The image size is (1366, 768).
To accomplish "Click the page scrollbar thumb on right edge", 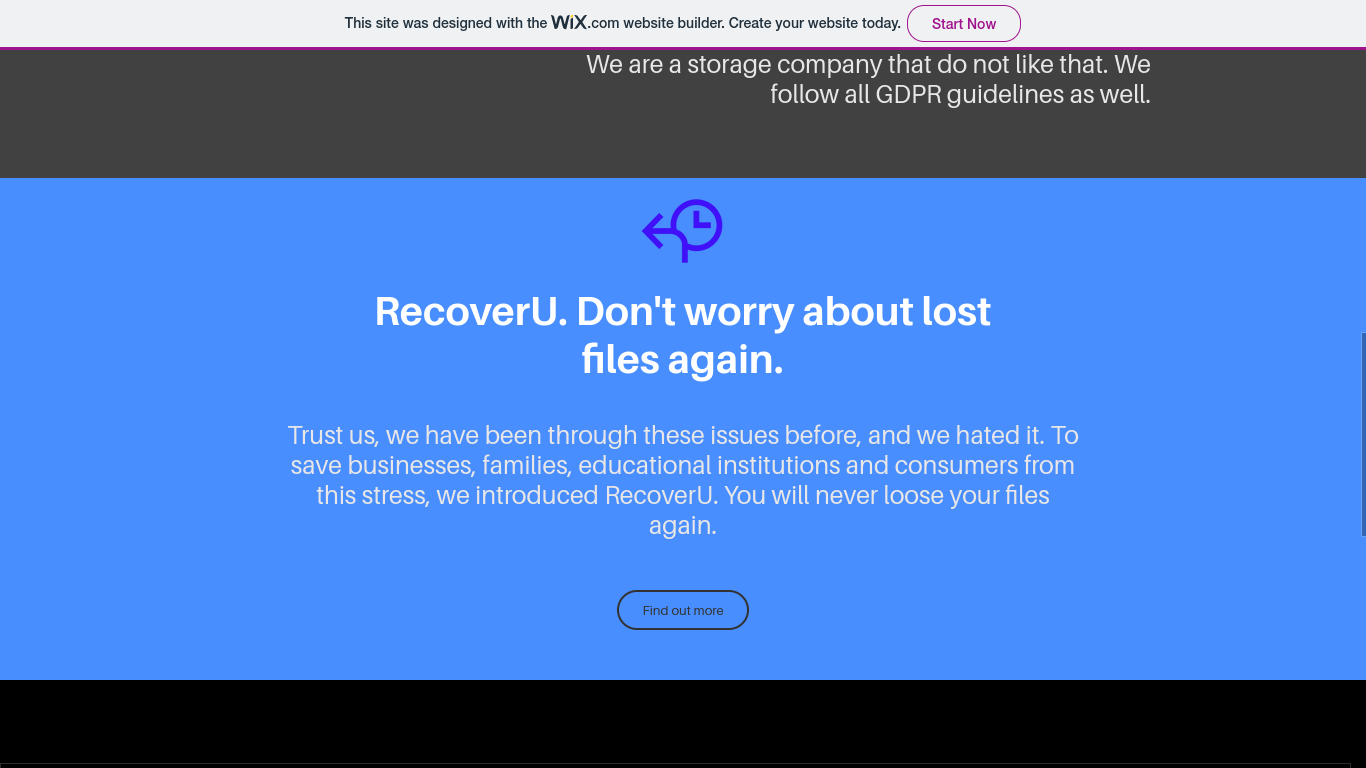I will (x=1363, y=434).
